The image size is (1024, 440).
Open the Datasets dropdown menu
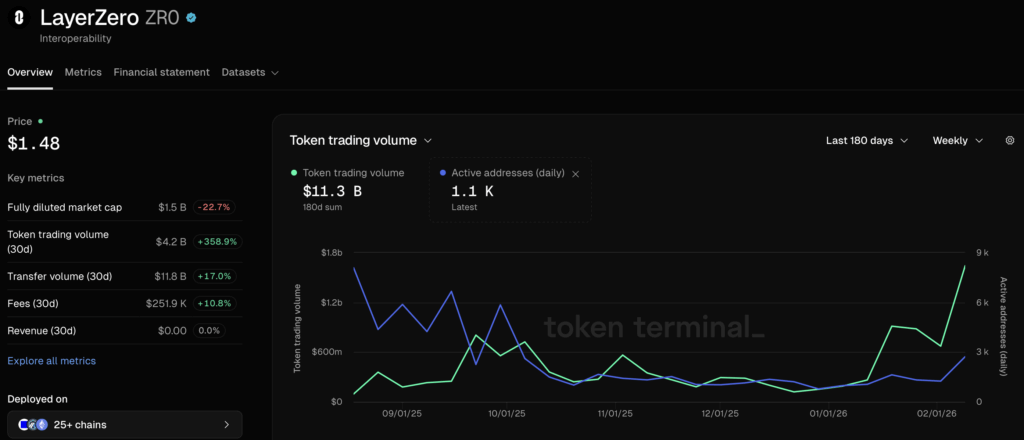[249, 72]
